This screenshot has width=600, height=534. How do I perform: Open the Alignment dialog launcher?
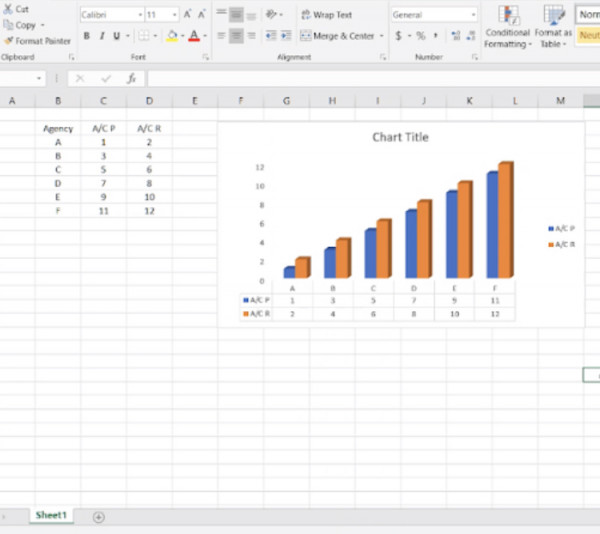coord(383,57)
